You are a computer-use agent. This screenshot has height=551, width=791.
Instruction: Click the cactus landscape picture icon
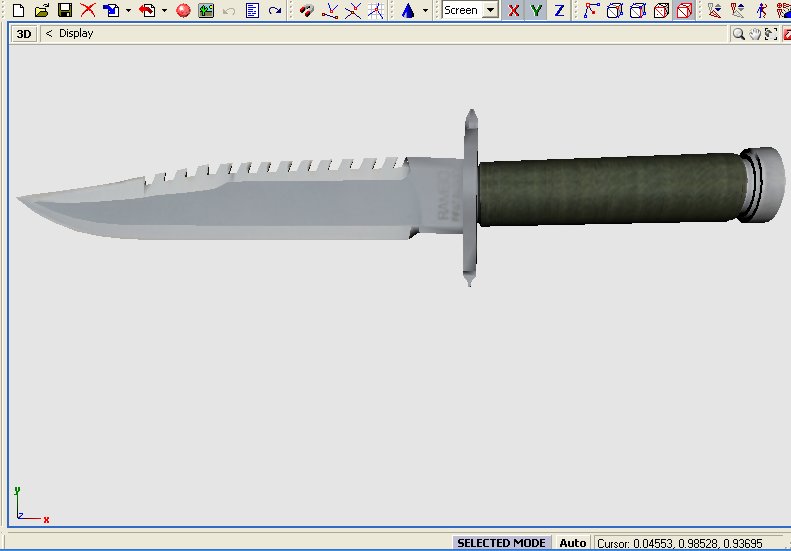[x=206, y=10]
